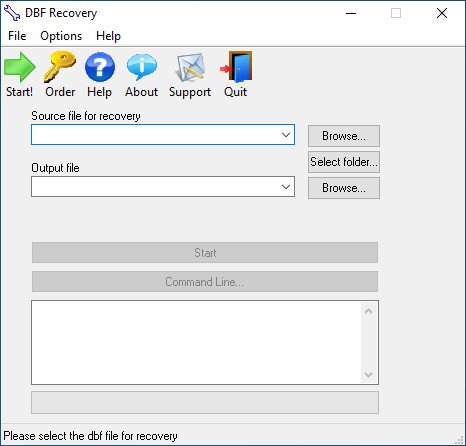Viewport: 466px width, 446px height.
Task: Expand the Output file dropdown arrow
Action: [286, 187]
